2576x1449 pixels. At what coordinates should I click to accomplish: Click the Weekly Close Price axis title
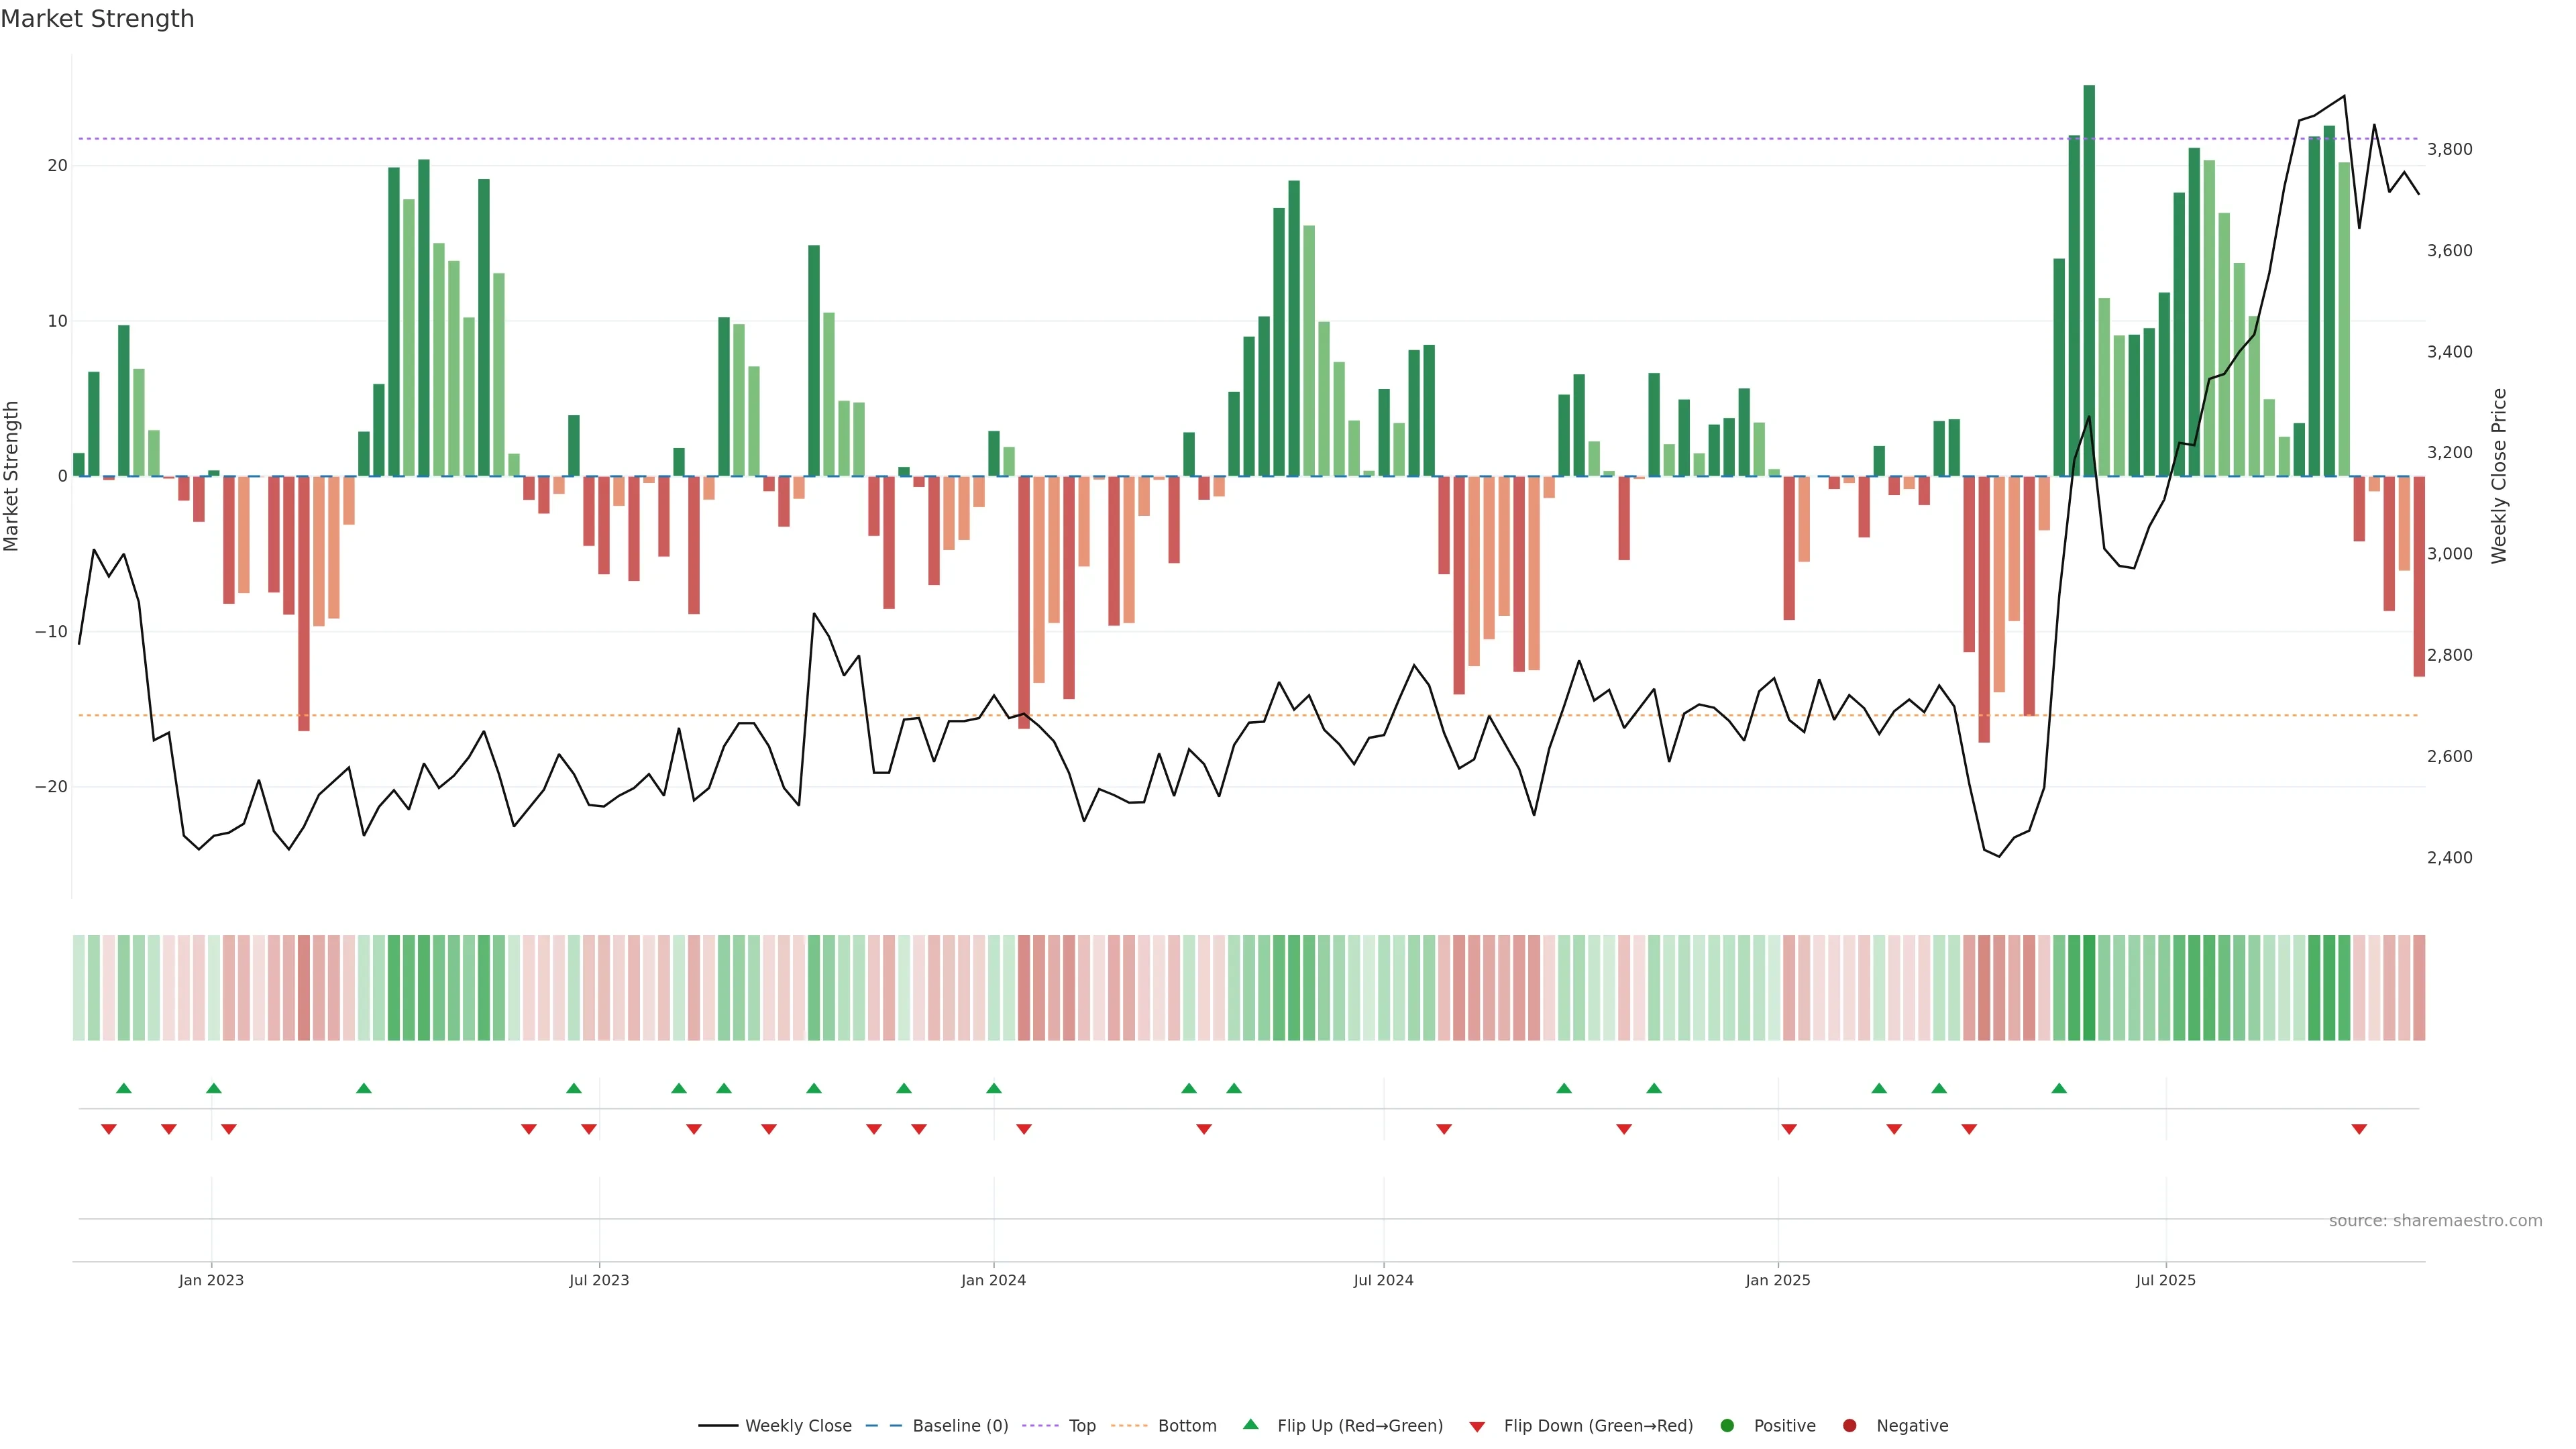click(x=2499, y=476)
